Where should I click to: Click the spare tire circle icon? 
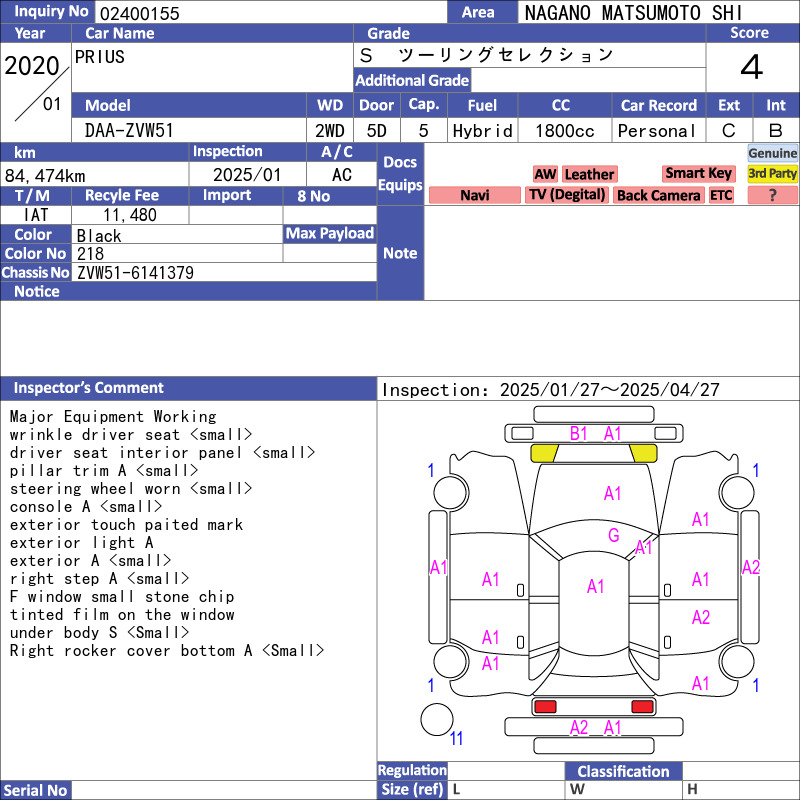click(437, 719)
